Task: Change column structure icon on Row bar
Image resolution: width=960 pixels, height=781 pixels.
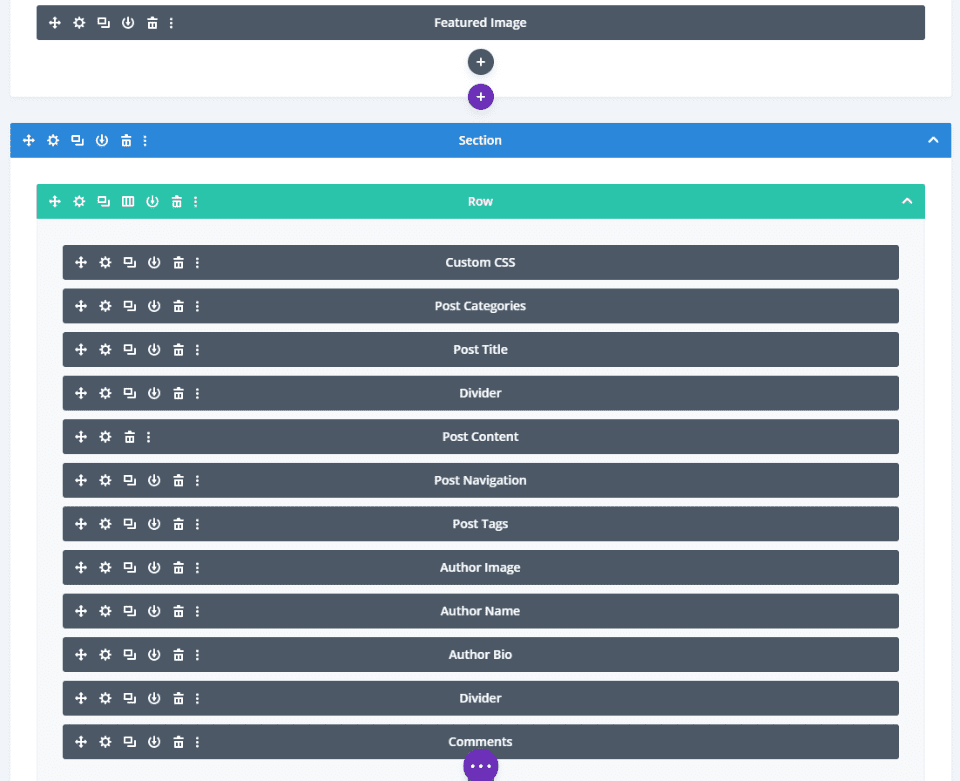Action: [x=128, y=201]
